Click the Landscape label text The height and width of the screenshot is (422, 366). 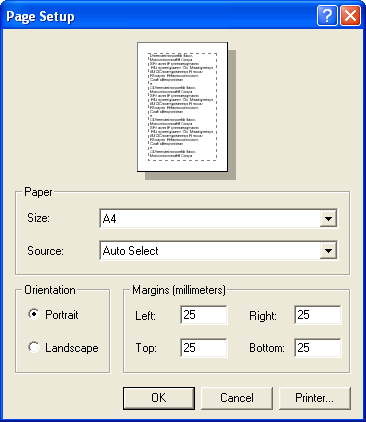(x=72, y=348)
